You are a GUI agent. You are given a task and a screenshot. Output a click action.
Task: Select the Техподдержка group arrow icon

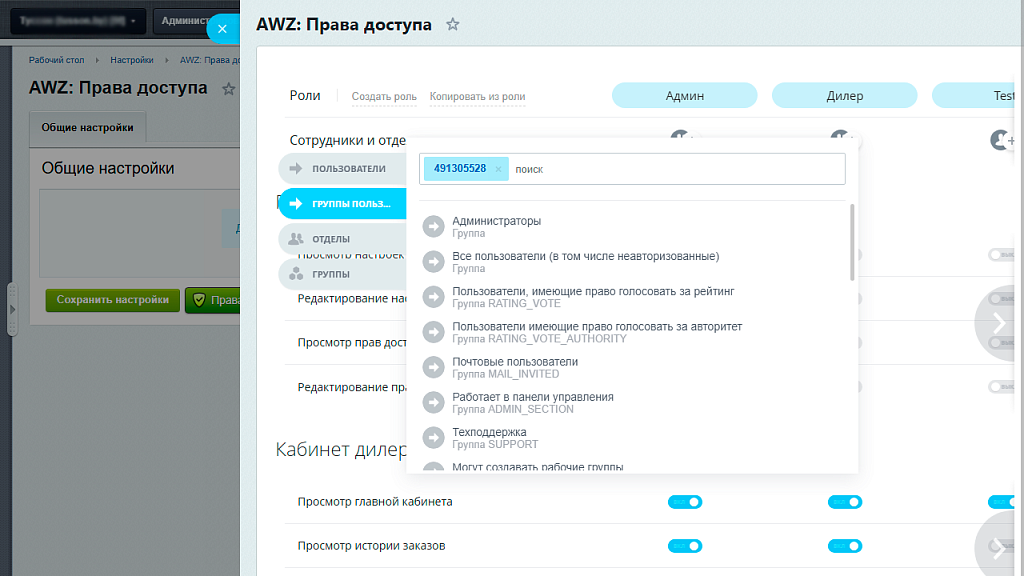433,437
